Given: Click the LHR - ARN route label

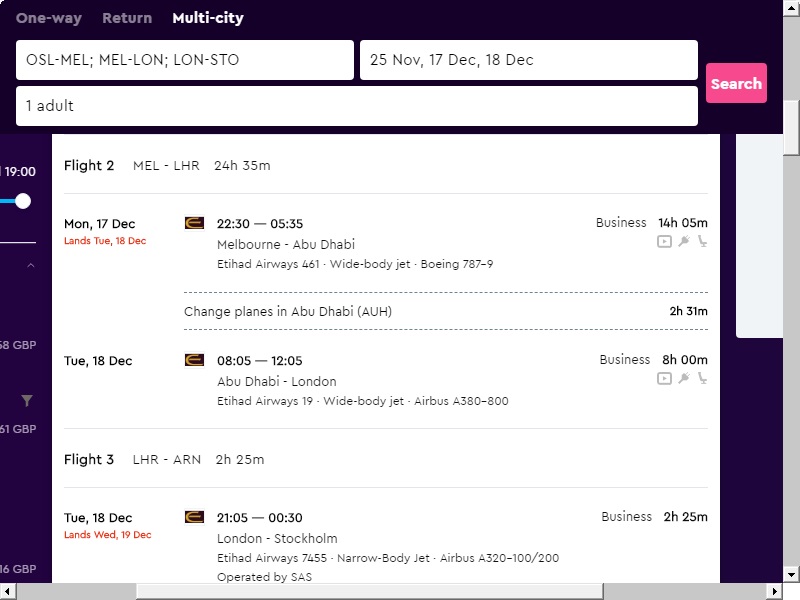Looking at the screenshot, I should pyautogui.click(x=167, y=460).
